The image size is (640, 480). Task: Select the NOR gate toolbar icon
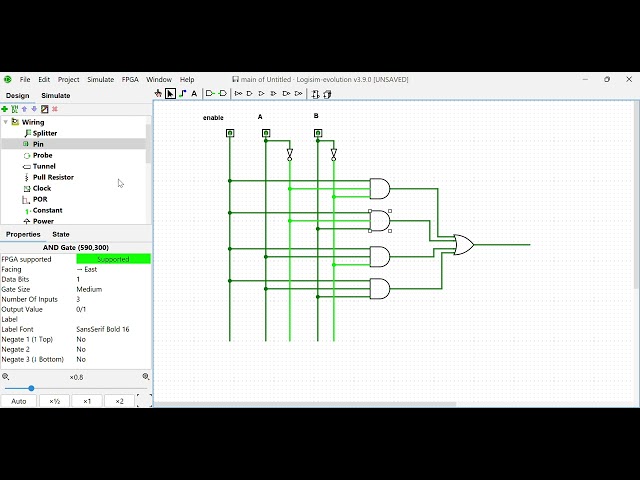[298, 94]
